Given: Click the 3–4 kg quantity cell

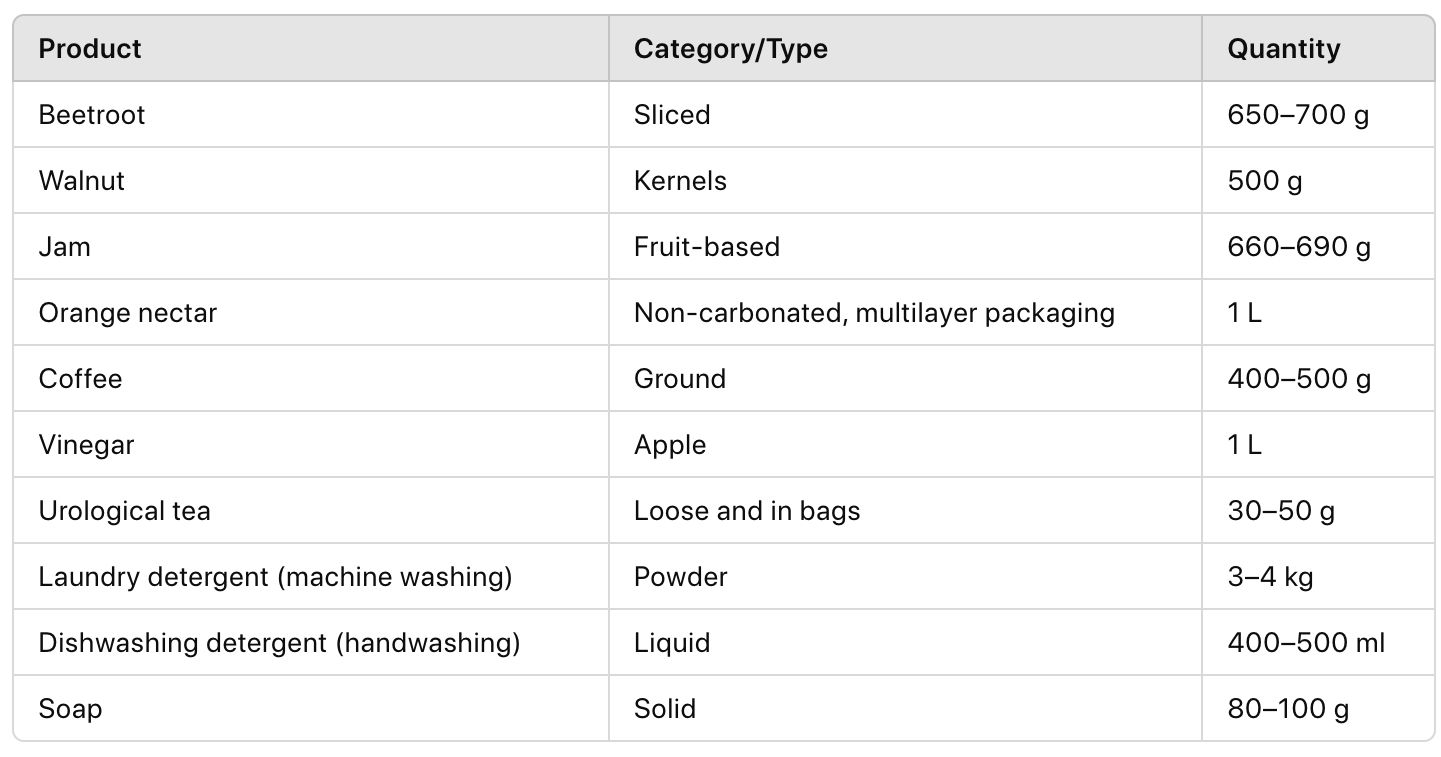Looking at the screenshot, I should tap(1270, 576).
